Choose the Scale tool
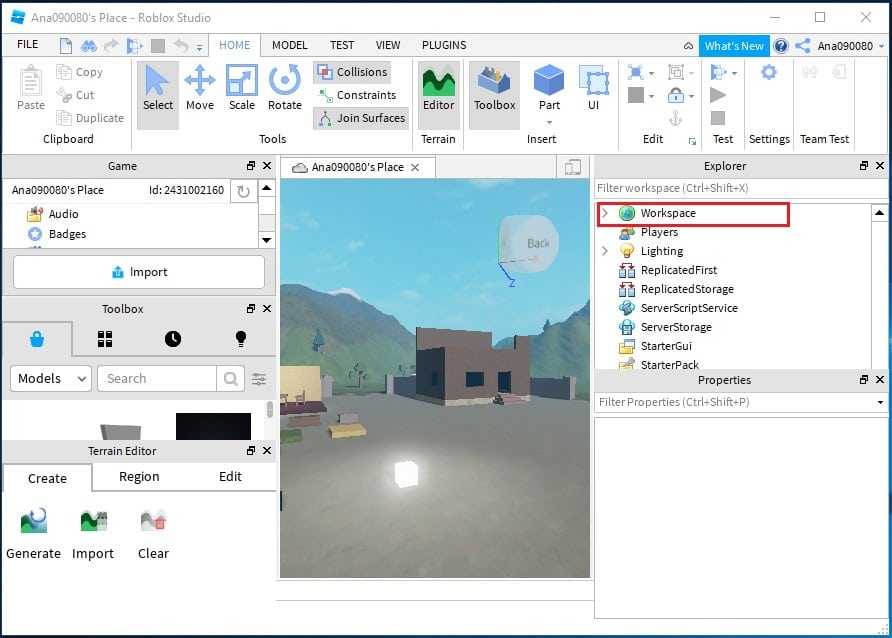 tap(242, 88)
